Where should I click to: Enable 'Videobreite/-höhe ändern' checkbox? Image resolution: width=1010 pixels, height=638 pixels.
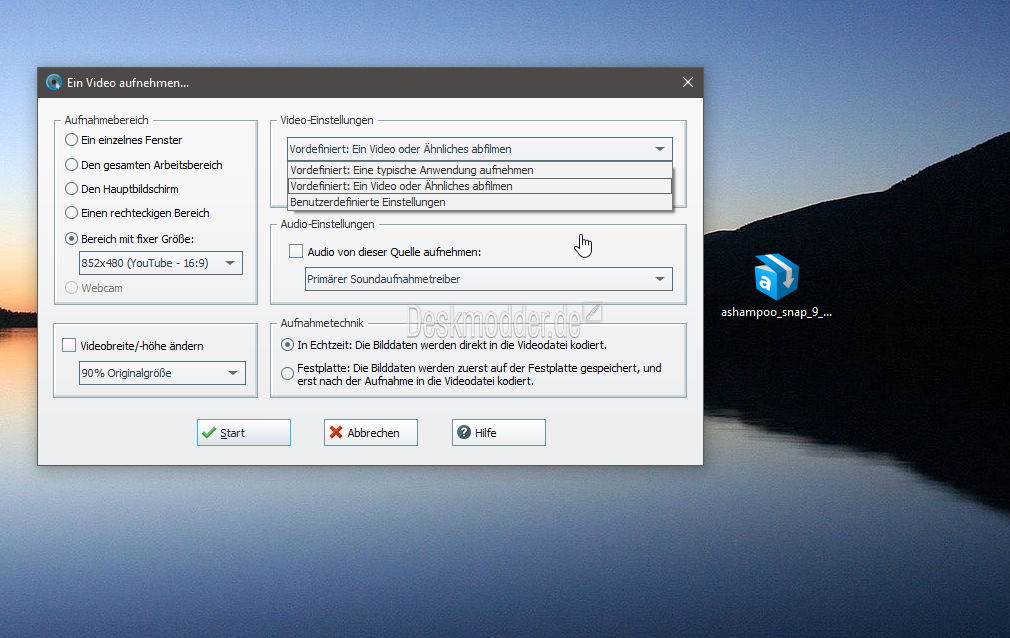click(x=69, y=345)
